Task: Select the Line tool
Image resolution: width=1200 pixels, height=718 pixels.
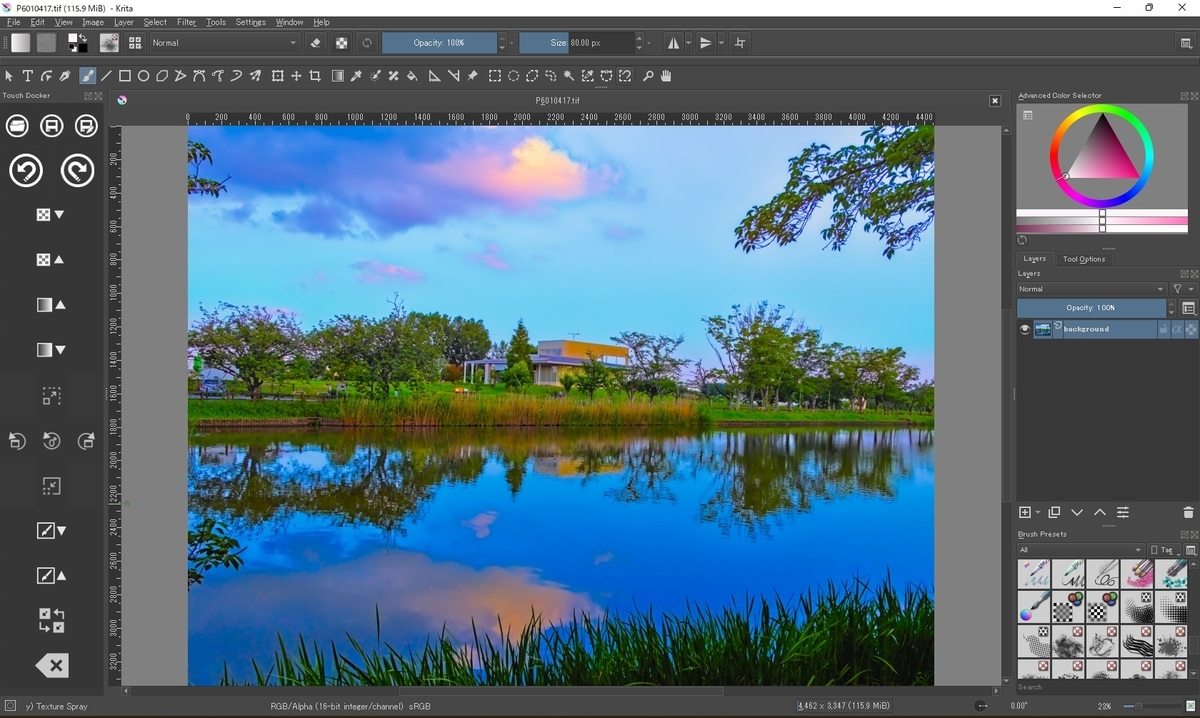Action: (x=107, y=76)
